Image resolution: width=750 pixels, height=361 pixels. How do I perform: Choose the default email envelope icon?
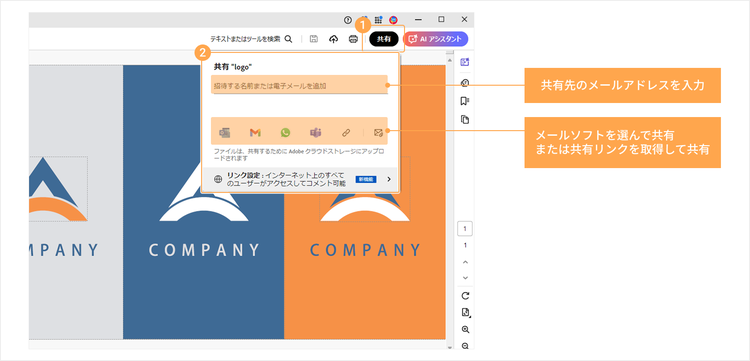point(378,132)
